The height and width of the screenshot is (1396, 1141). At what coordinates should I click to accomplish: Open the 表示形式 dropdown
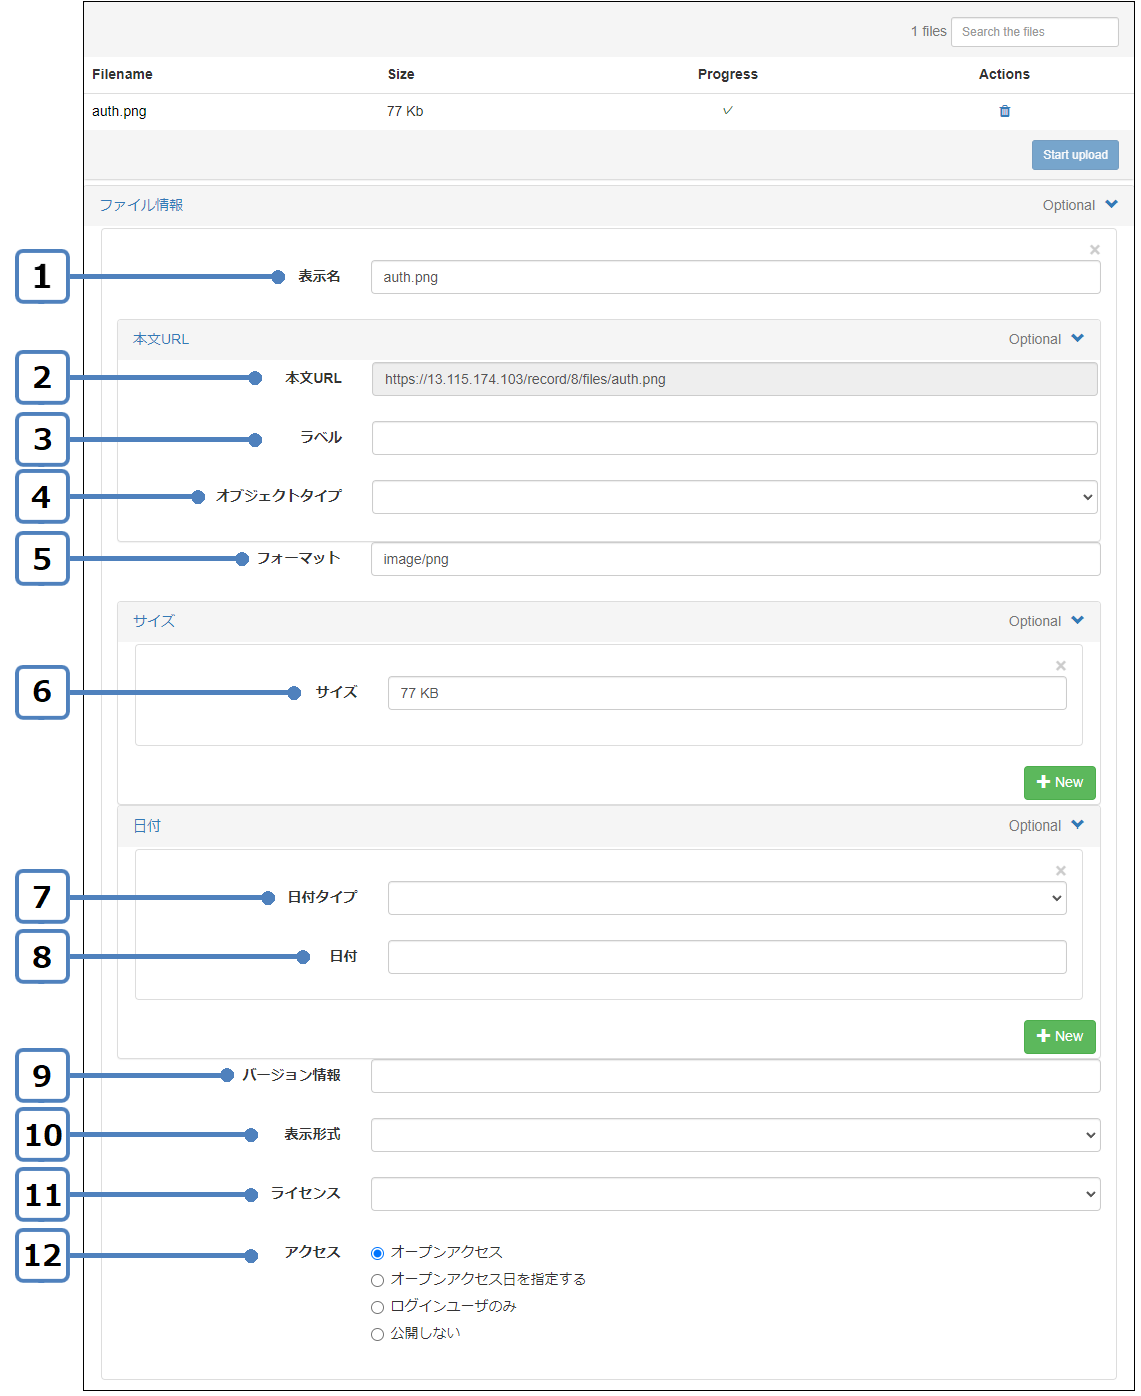[x=735, y=1135]
